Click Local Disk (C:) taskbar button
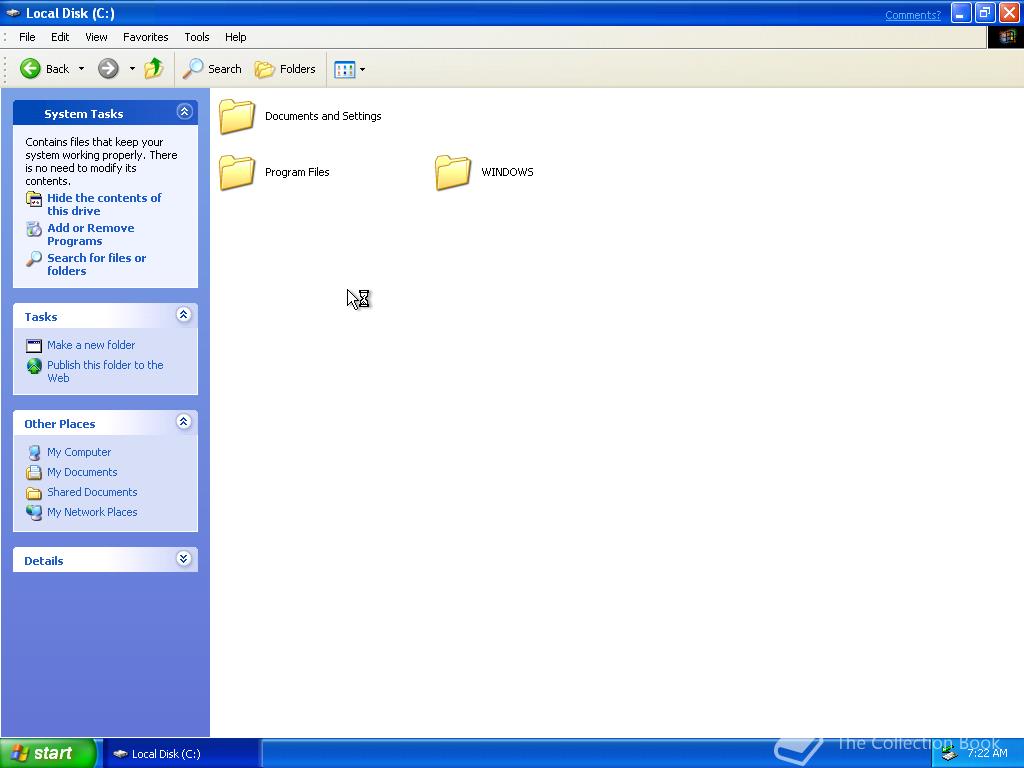Image resolution: width=1024 pixels, height=768 pixels. coord(182,754)
